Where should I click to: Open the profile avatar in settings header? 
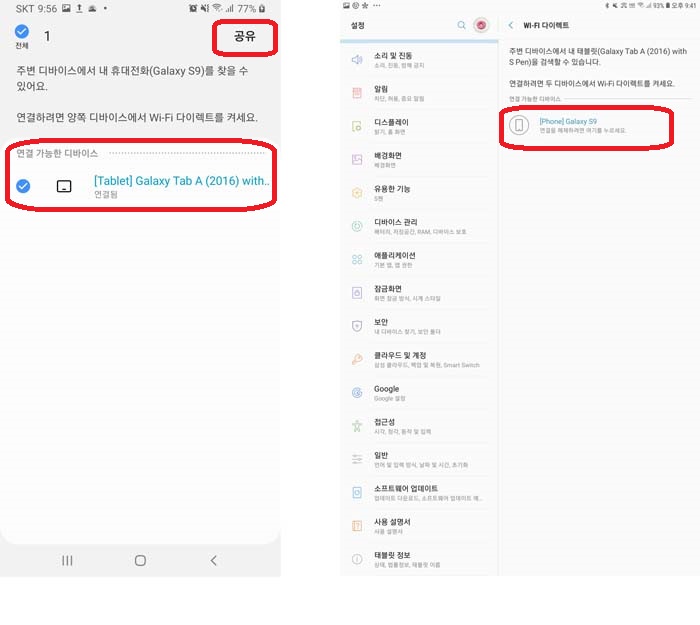click(x=481, y=25)
